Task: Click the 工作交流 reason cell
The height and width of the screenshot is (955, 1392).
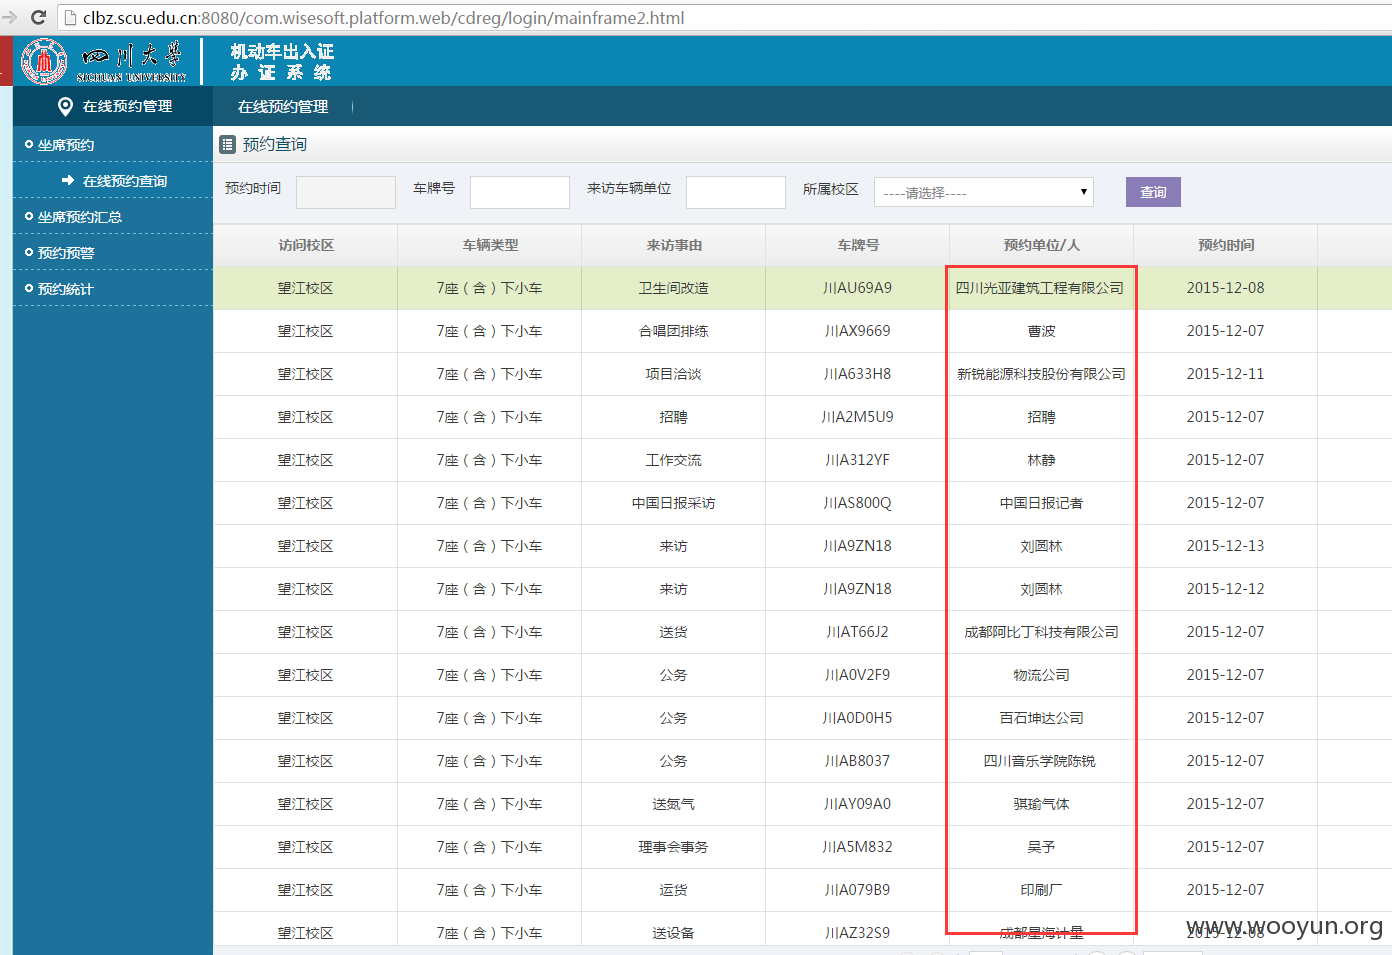Action: coord(674,460)
